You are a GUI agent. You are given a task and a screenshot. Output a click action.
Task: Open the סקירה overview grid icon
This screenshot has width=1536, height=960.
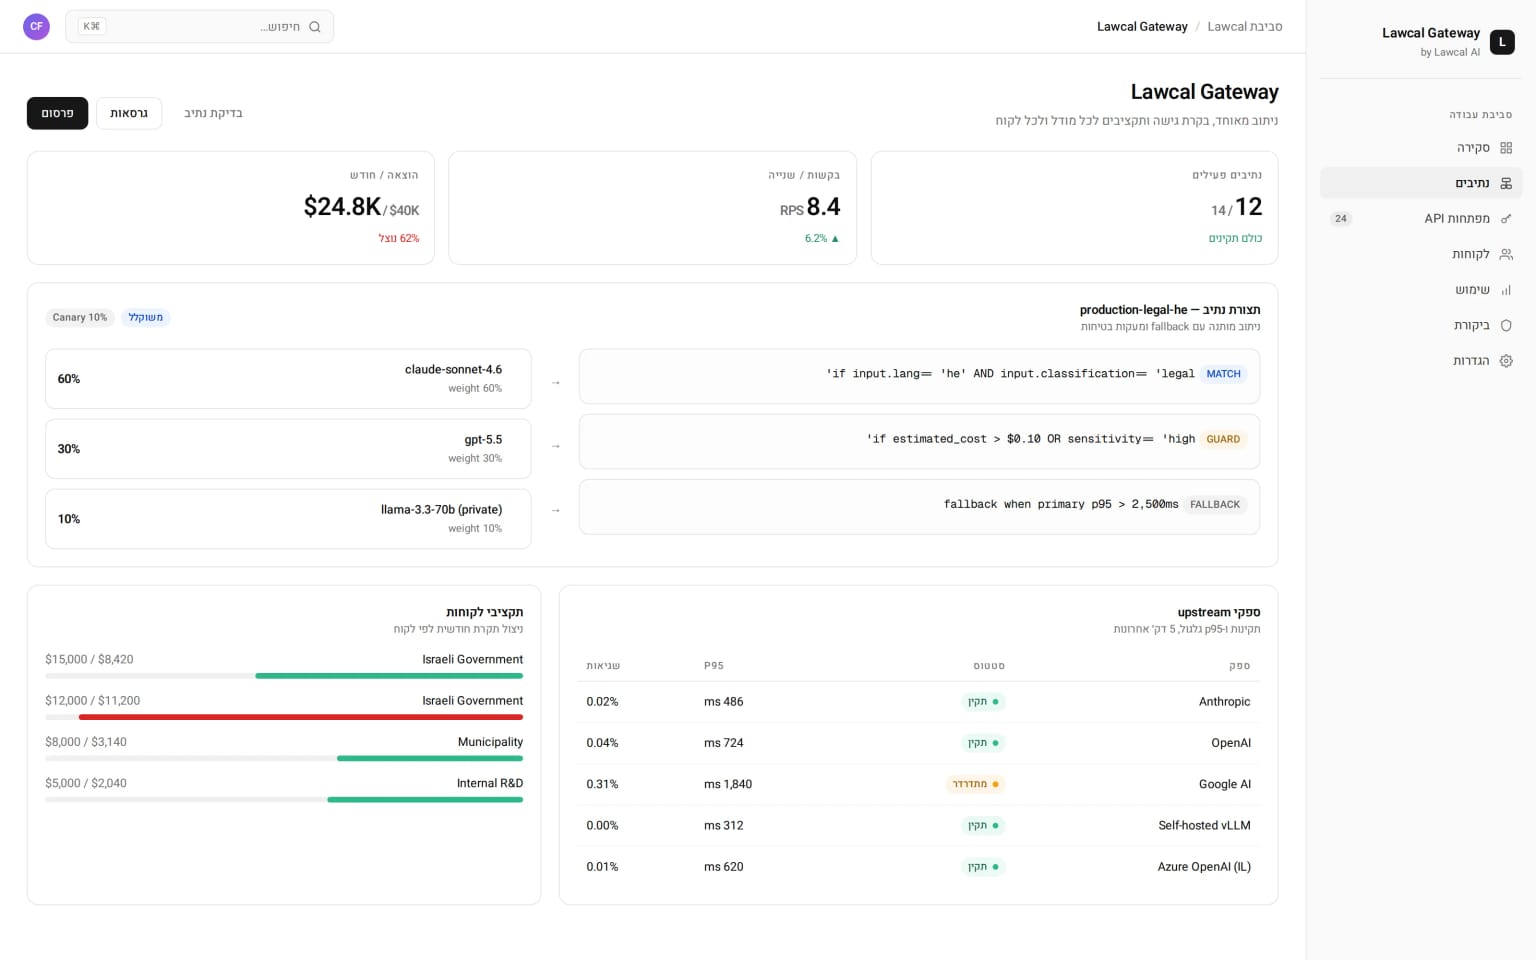1506,148
